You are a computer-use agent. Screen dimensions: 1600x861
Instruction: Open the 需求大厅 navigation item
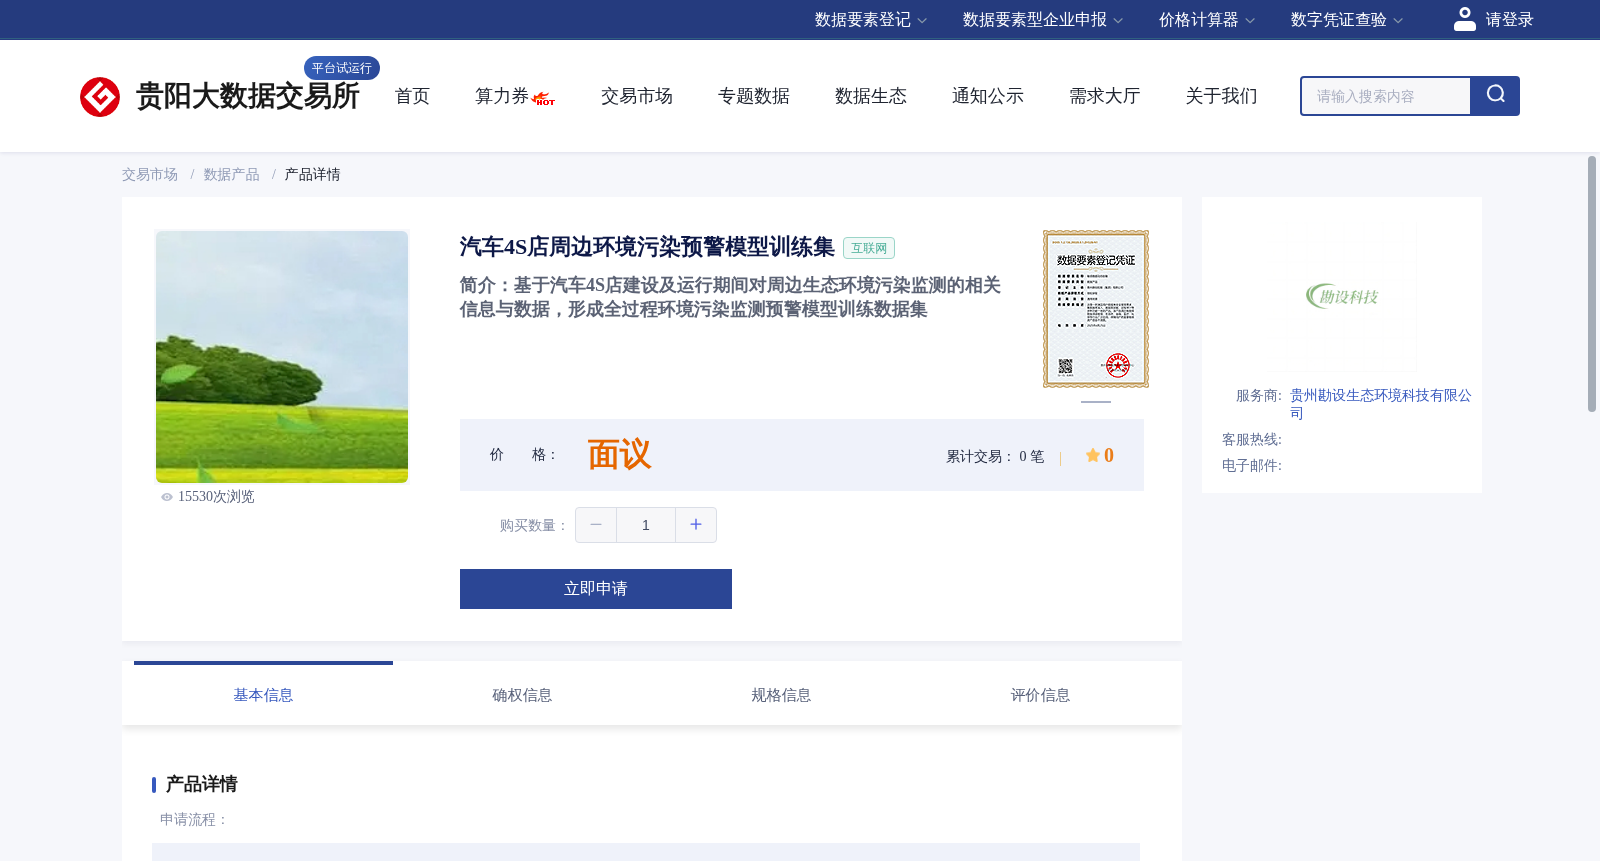click(x=1104, y=96)
